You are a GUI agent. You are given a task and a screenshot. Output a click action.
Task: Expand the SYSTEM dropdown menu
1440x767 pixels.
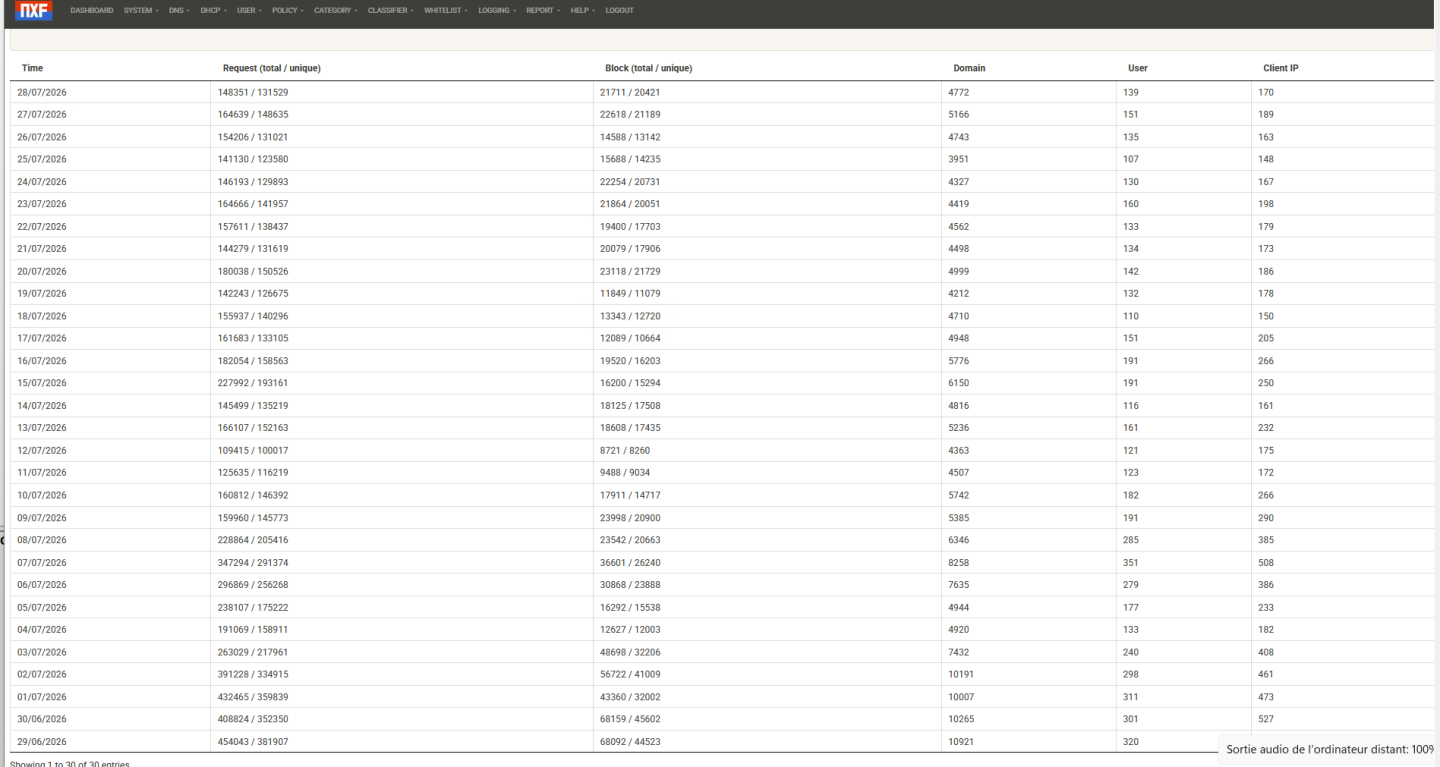[x=141, y=11]
